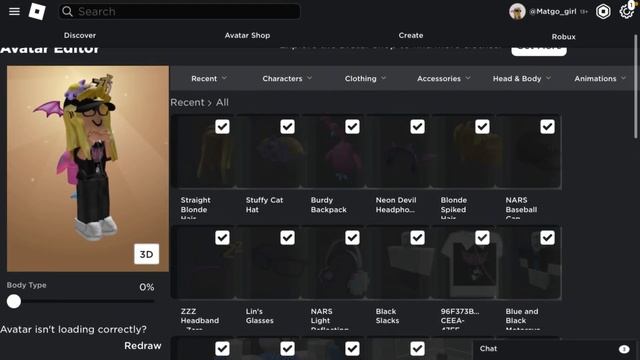640x360 pixels.
Task: Click the Lin's Glasses label
Action: click(260, 316)
